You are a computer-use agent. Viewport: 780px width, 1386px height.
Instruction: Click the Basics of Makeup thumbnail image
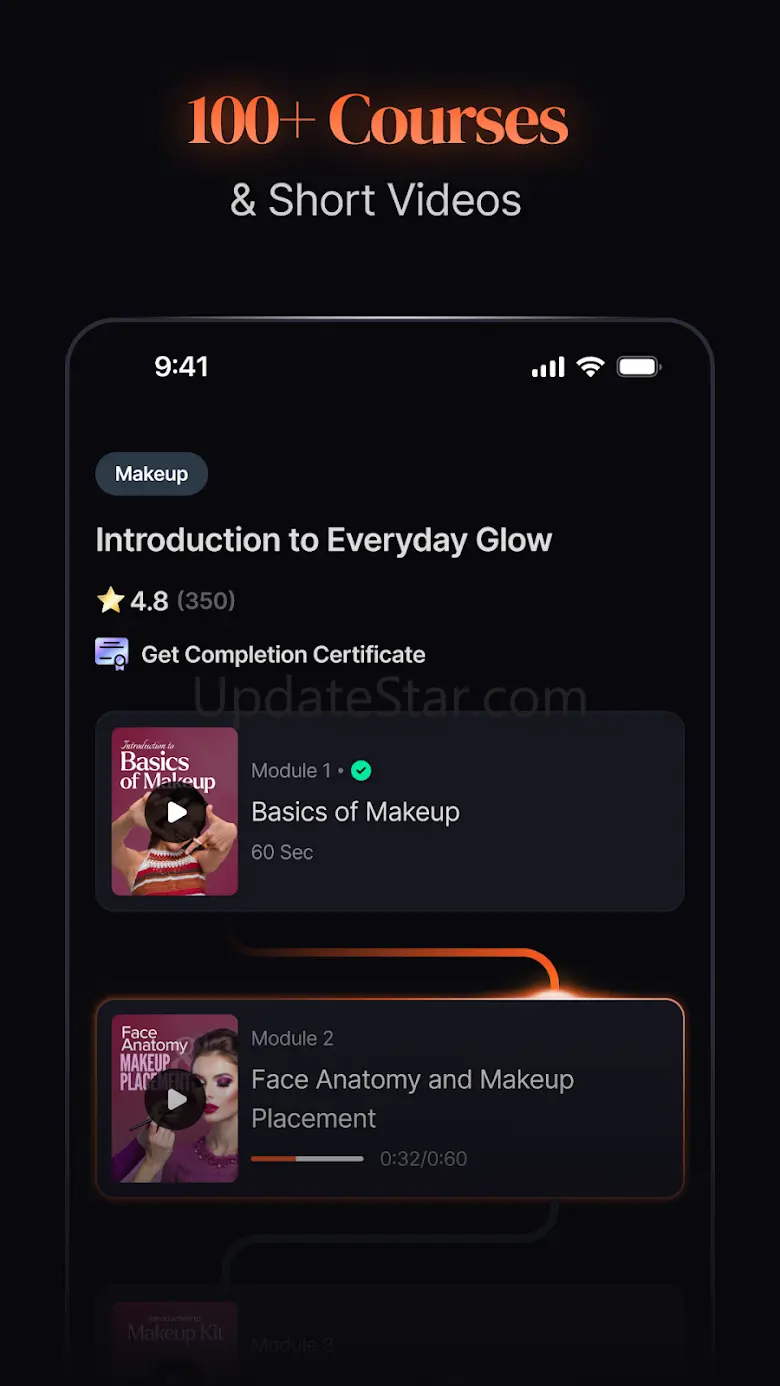pyautogui.click(x=175, y=811)
